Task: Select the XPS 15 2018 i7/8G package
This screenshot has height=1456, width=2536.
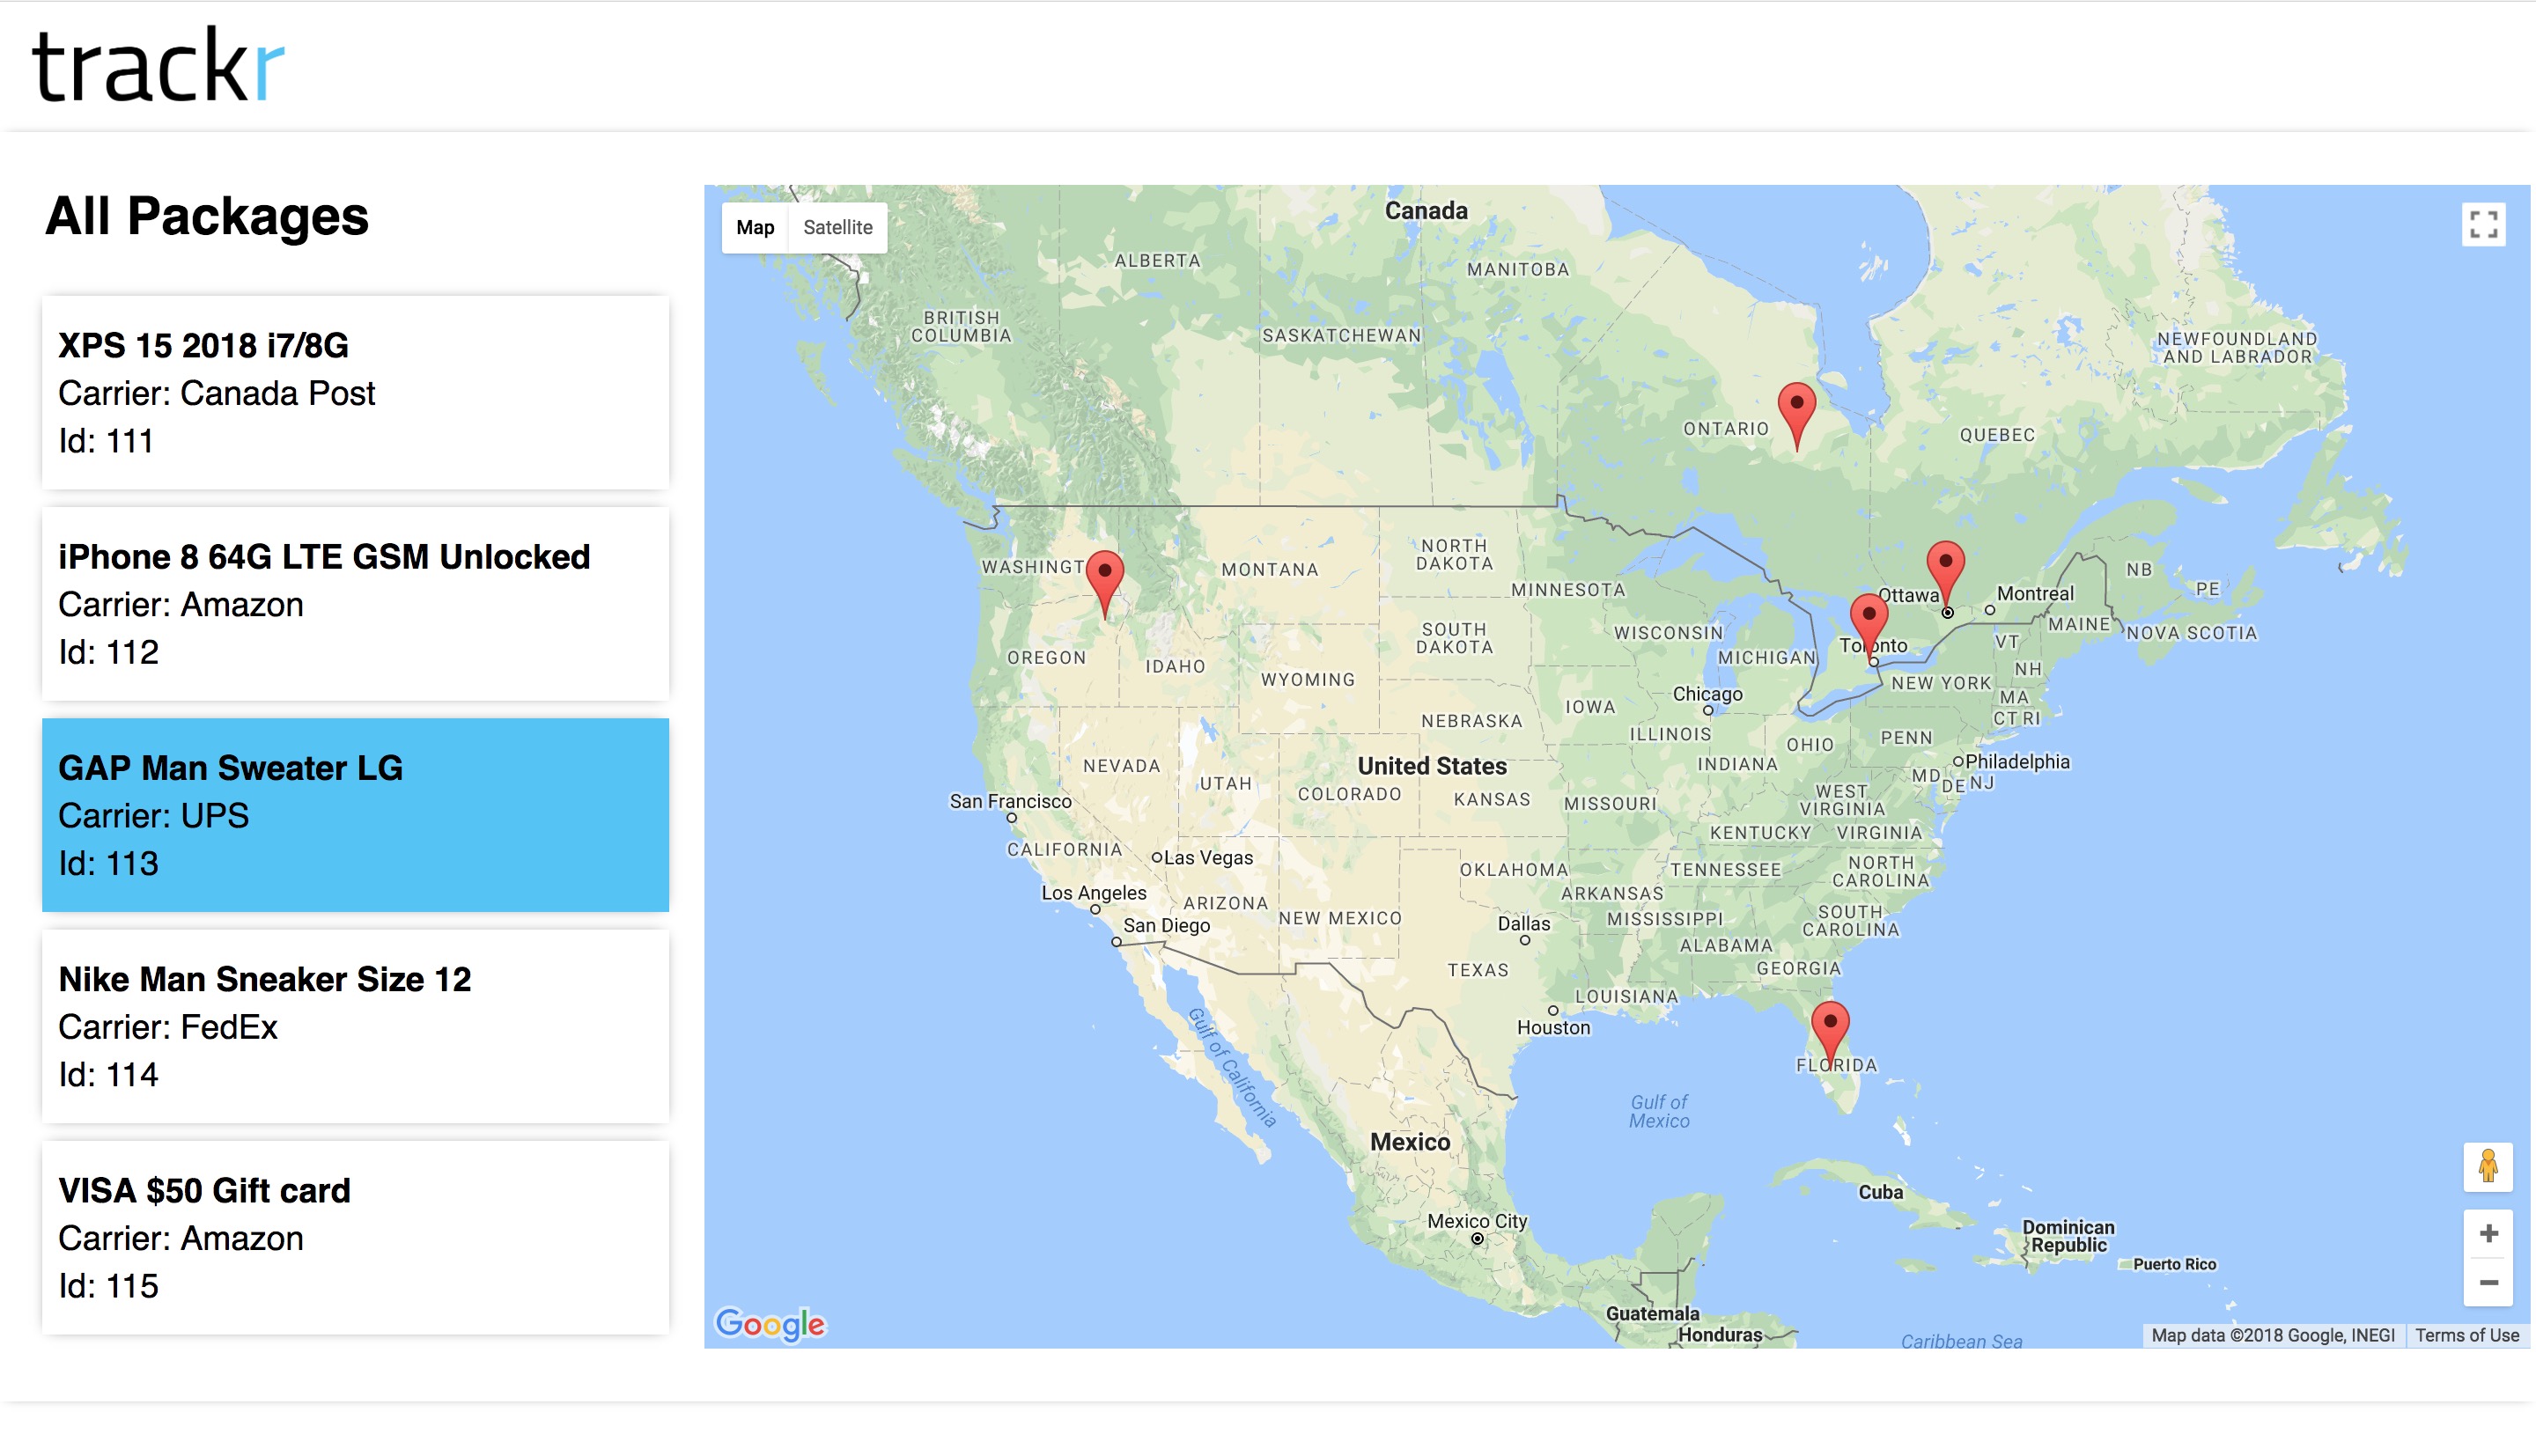Action: (x=355, y=392)
